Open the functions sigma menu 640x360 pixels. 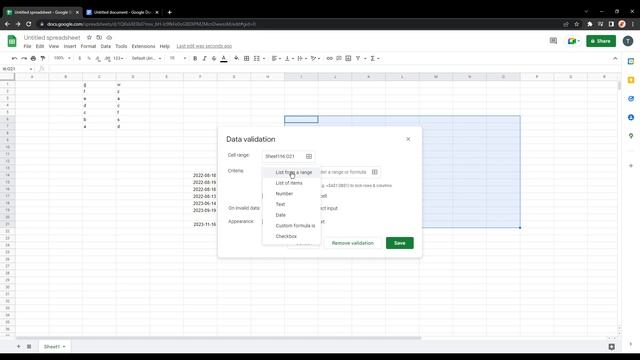click(374, 58)
